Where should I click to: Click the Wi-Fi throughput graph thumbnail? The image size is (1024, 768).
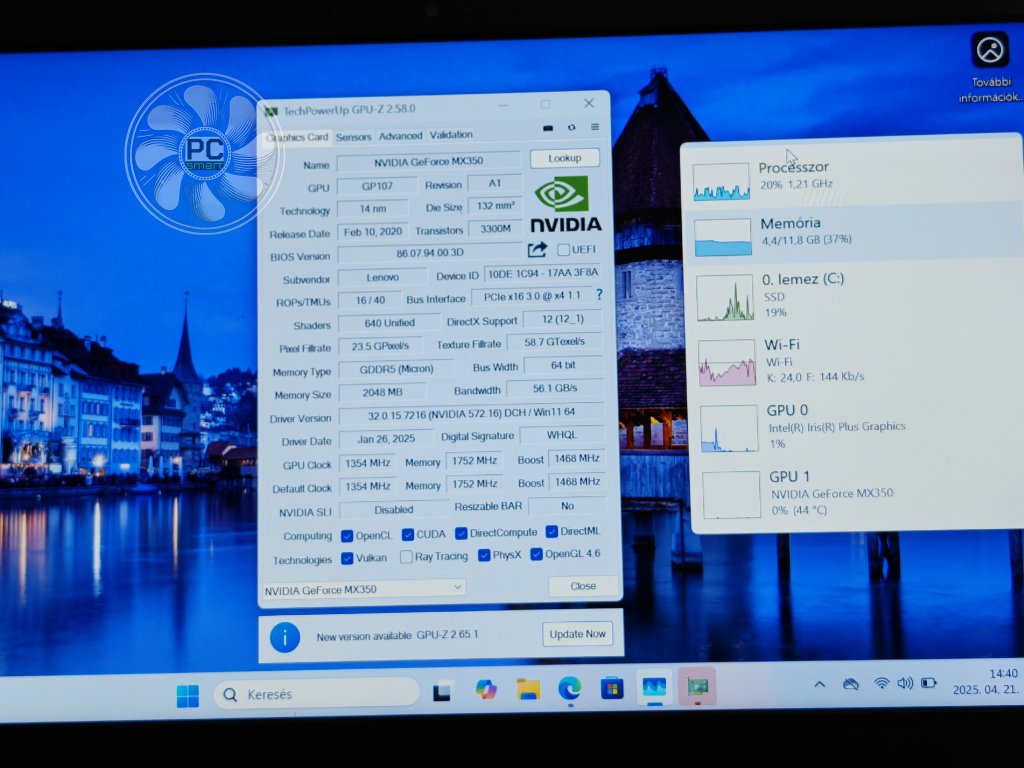click(727, 362)
